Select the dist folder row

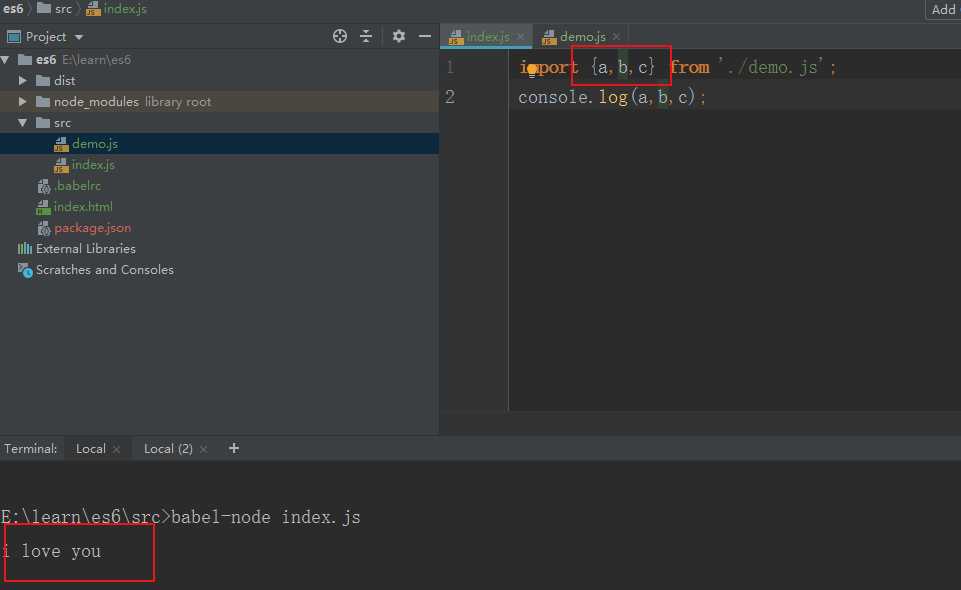pyautogui.click(x=219, y=80)
